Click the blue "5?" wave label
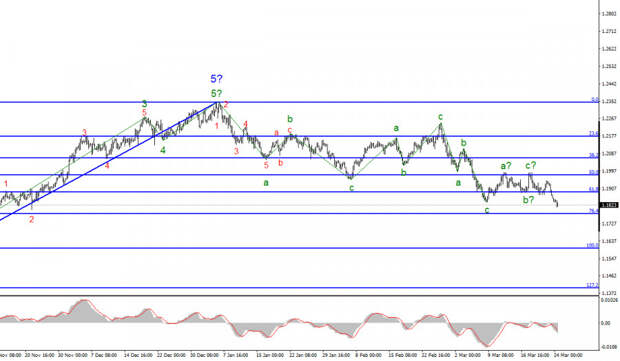The height and width of the screenshot is (361, 620). point(216,79)
